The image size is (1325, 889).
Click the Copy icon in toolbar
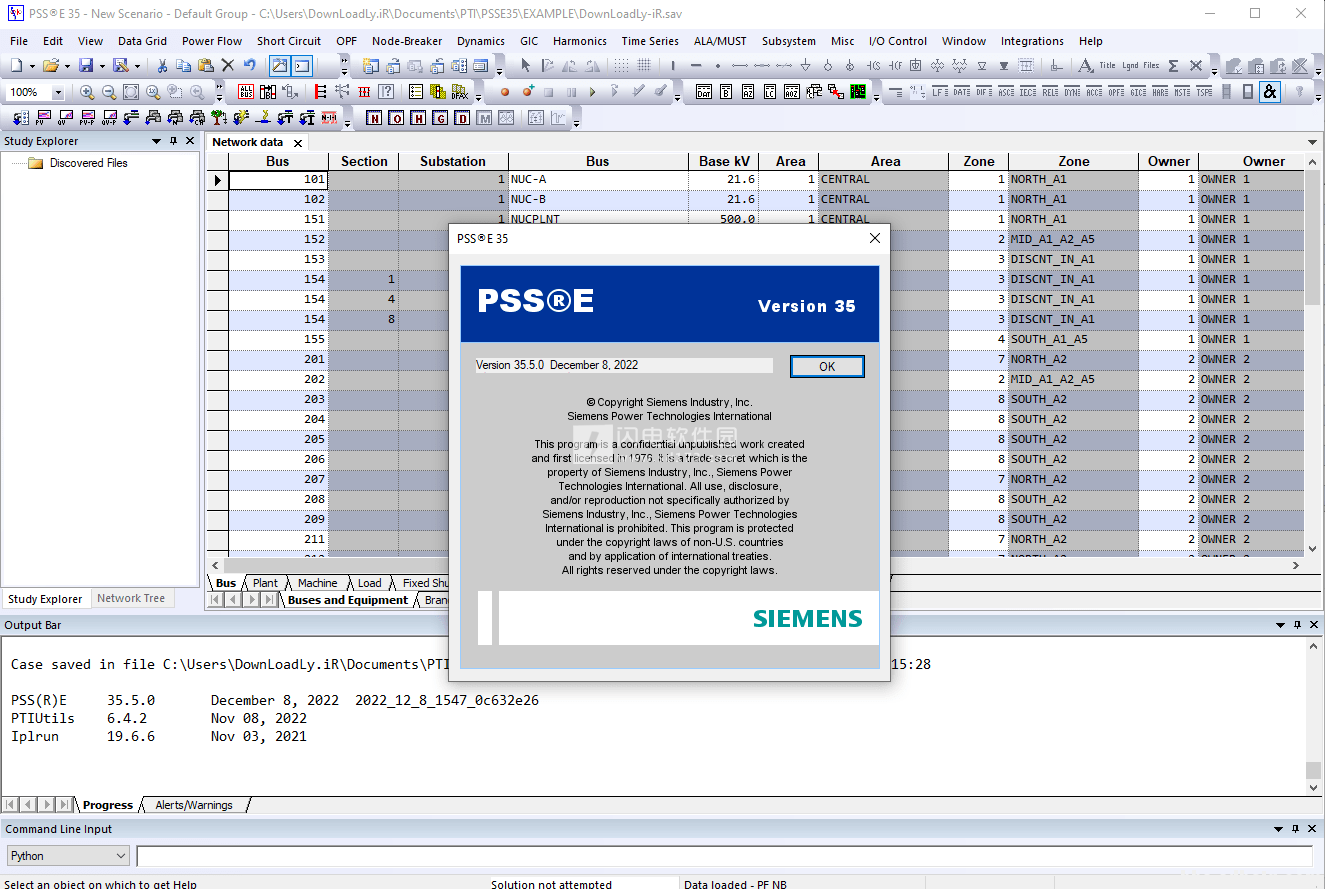184,66
